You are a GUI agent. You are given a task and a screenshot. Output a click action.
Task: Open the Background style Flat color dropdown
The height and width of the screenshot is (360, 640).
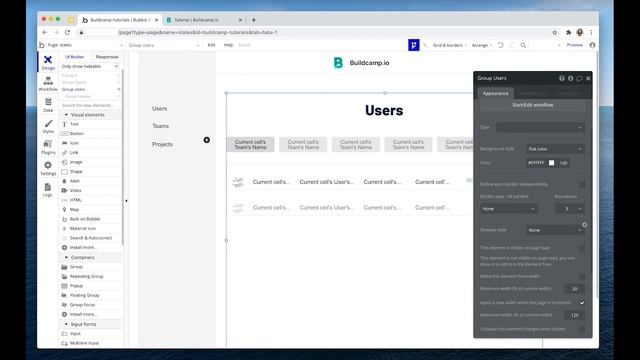[x=555, y=149]
